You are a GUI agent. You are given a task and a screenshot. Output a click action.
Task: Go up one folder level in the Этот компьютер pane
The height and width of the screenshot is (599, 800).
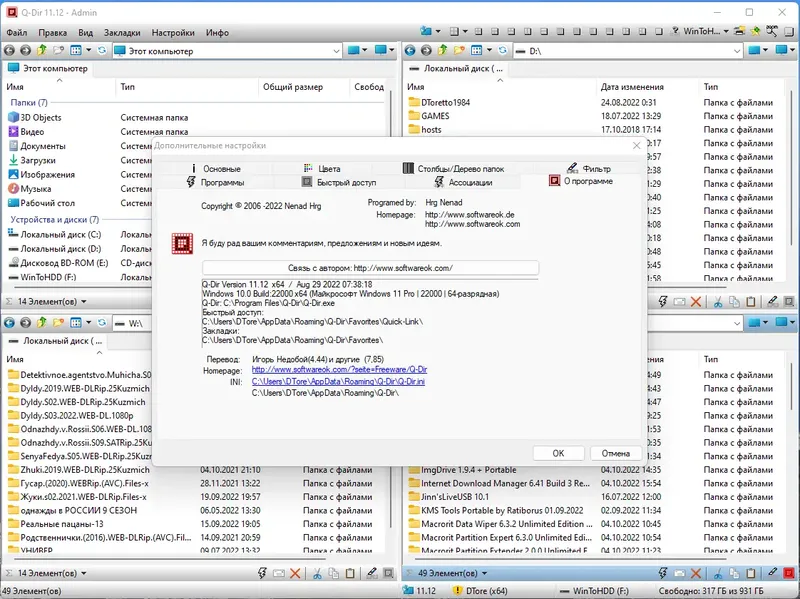pyautogui.click(x=42, y=50)
